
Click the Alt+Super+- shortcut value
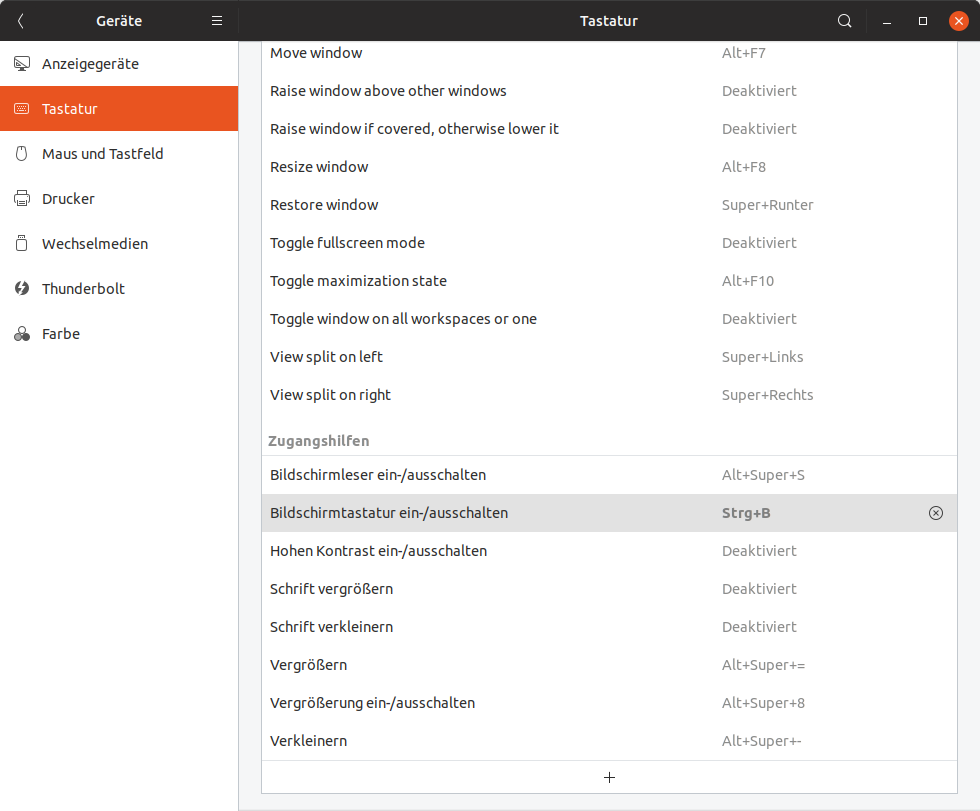tap(761, 741)
